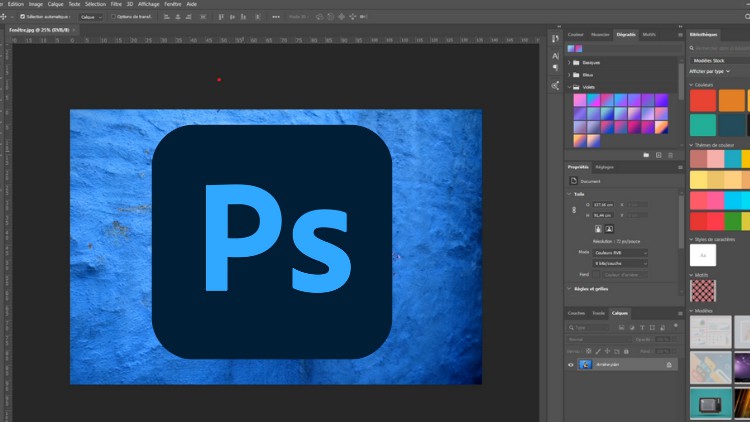Open the Calque dropdown in options bar
This screenshot has height=422, width=750.
pyautogui.click(x=91, y=17)
